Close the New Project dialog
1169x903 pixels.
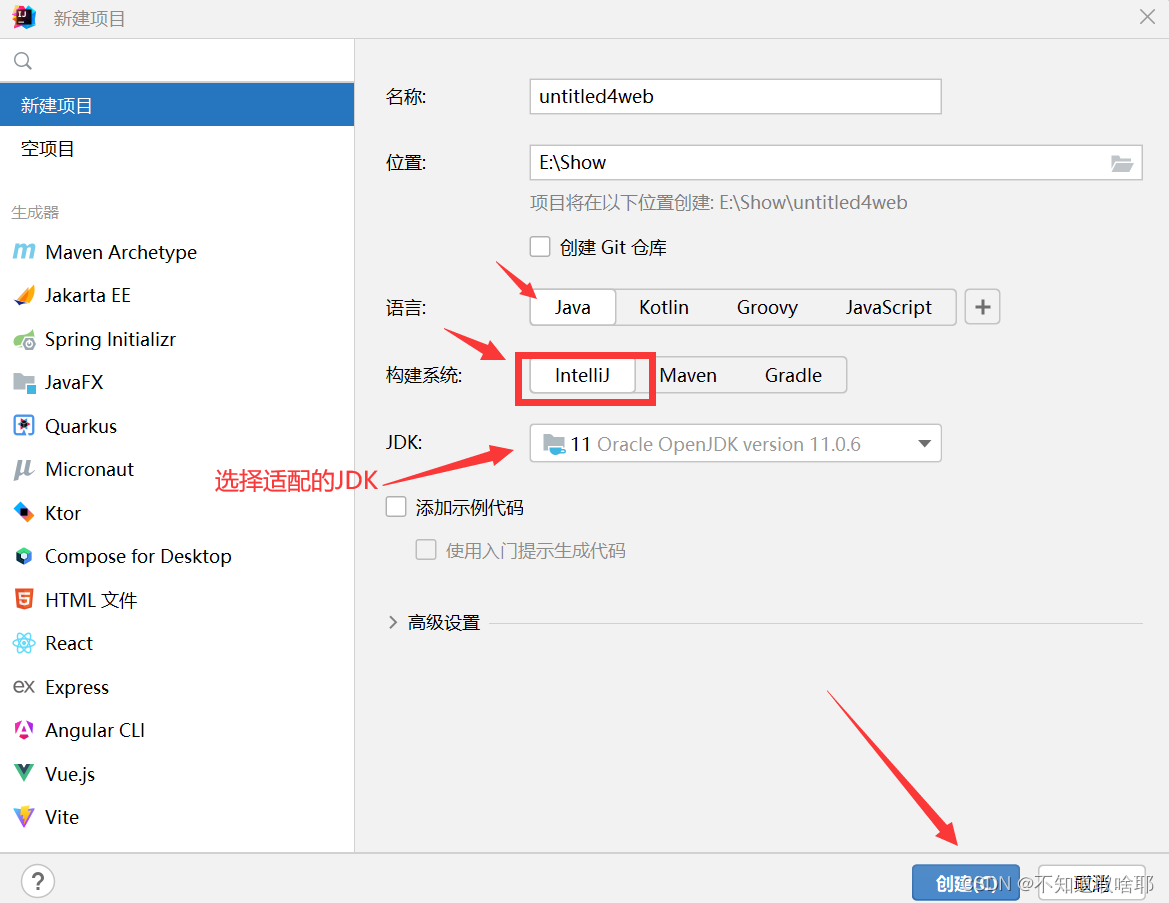click(x=1147, y=16)
